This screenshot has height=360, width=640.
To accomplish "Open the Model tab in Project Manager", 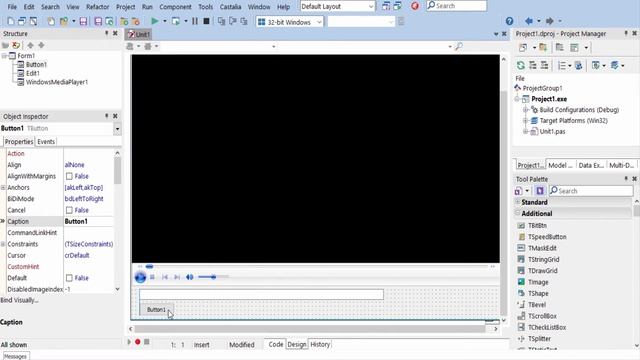I will pyautogui.click(x=560, y=165).
